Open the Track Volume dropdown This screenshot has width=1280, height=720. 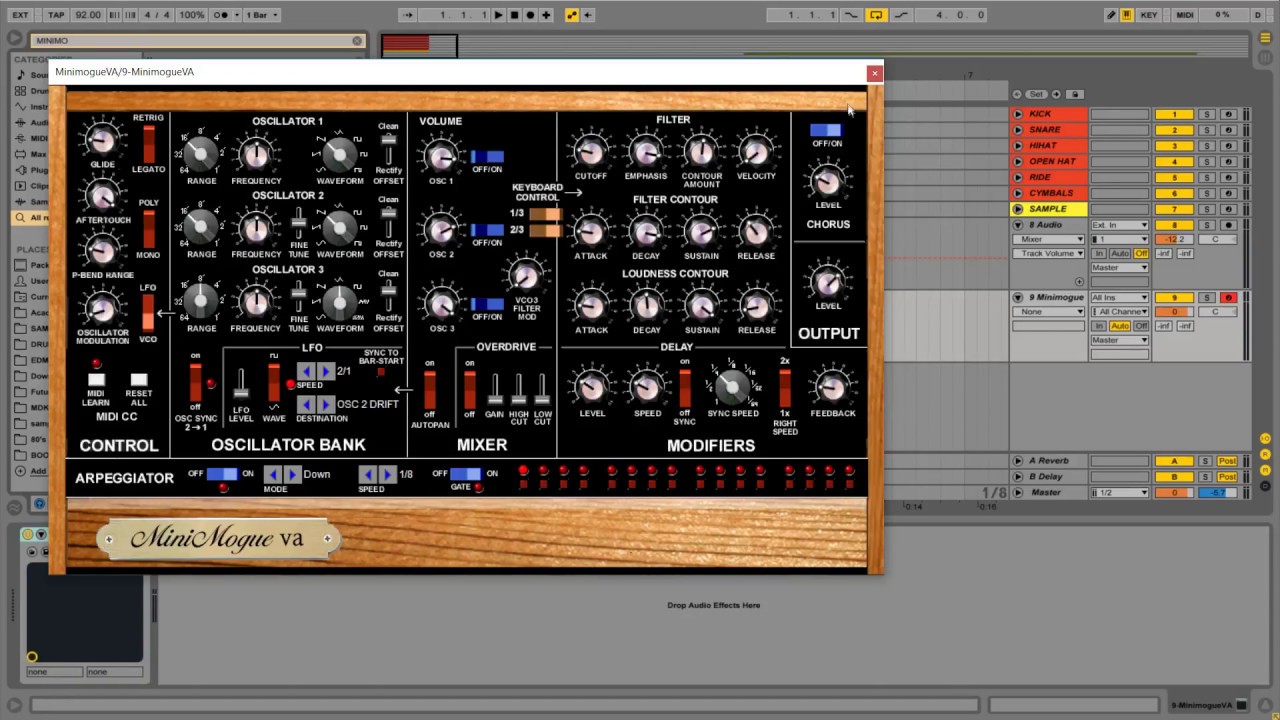click(1049, 253)
